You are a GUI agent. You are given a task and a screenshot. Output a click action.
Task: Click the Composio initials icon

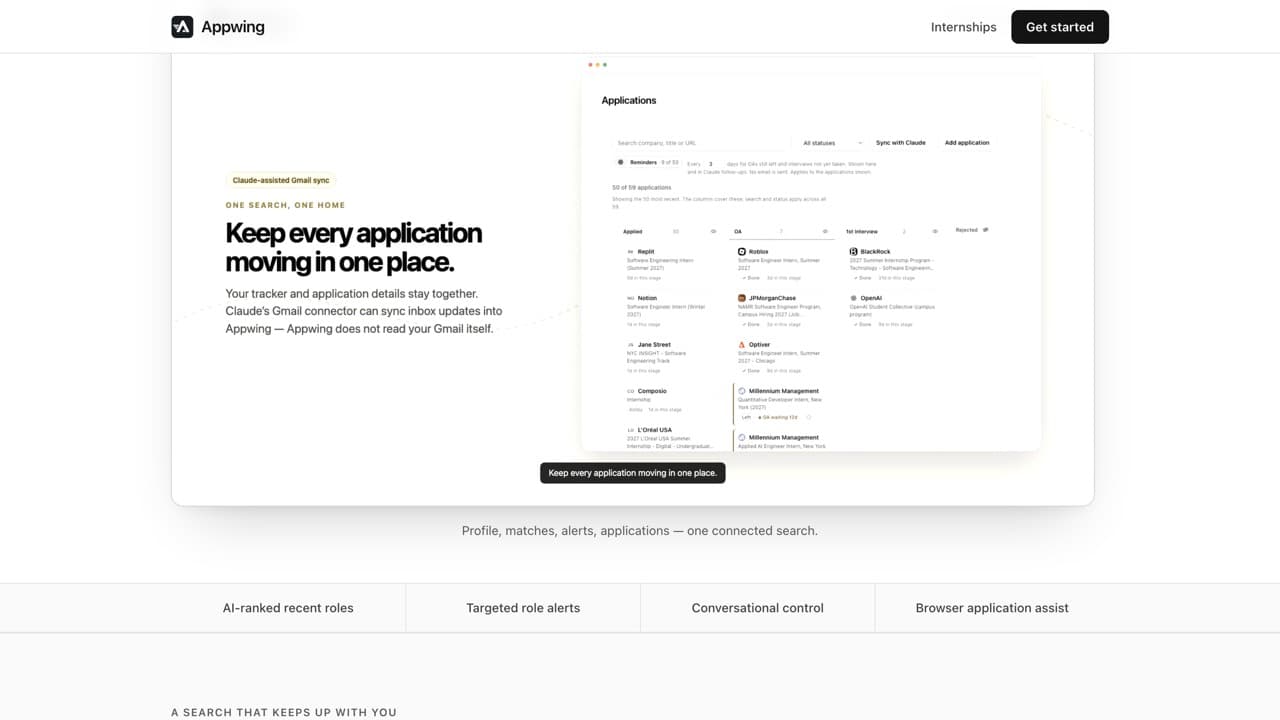[630, 391]
